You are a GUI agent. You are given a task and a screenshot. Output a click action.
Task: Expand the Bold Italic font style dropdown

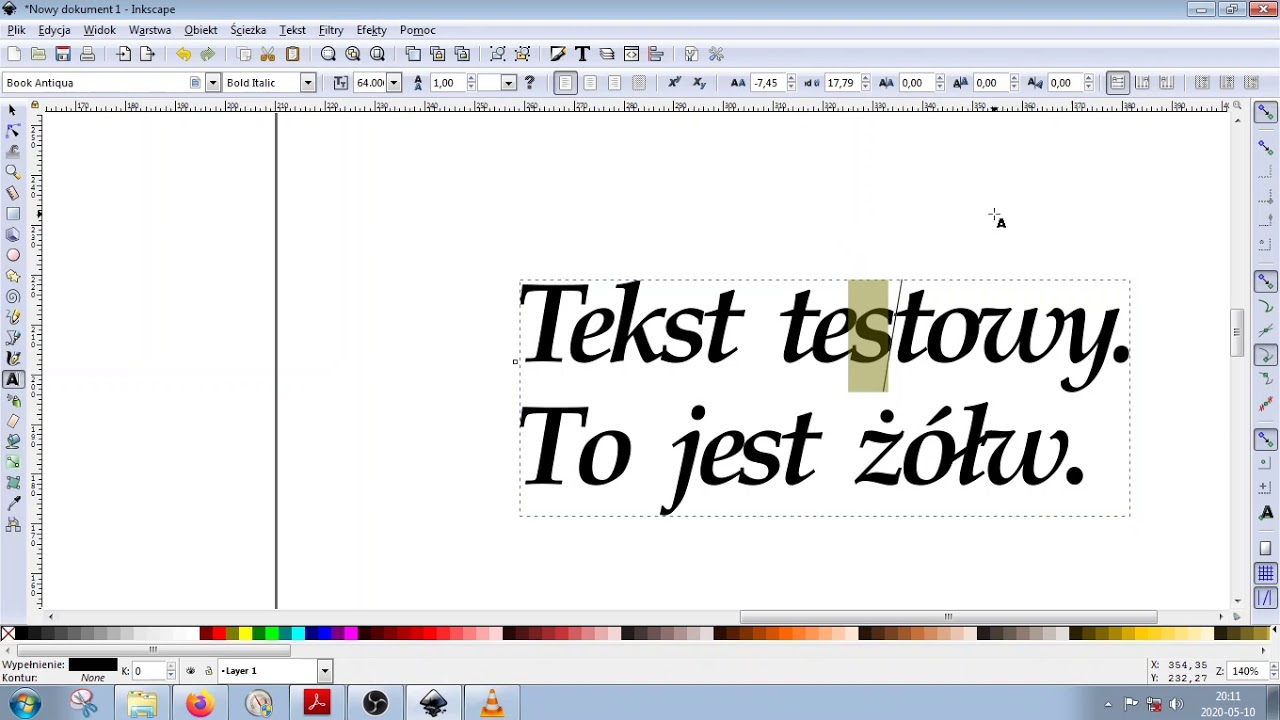coord(308,83)
